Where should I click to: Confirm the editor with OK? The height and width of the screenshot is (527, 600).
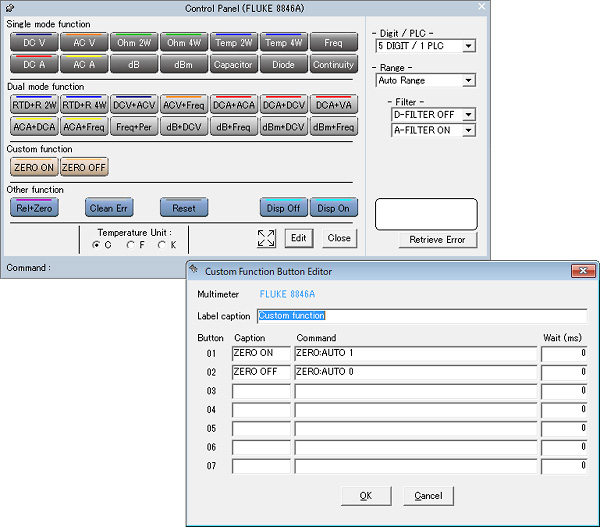[365, 496]
